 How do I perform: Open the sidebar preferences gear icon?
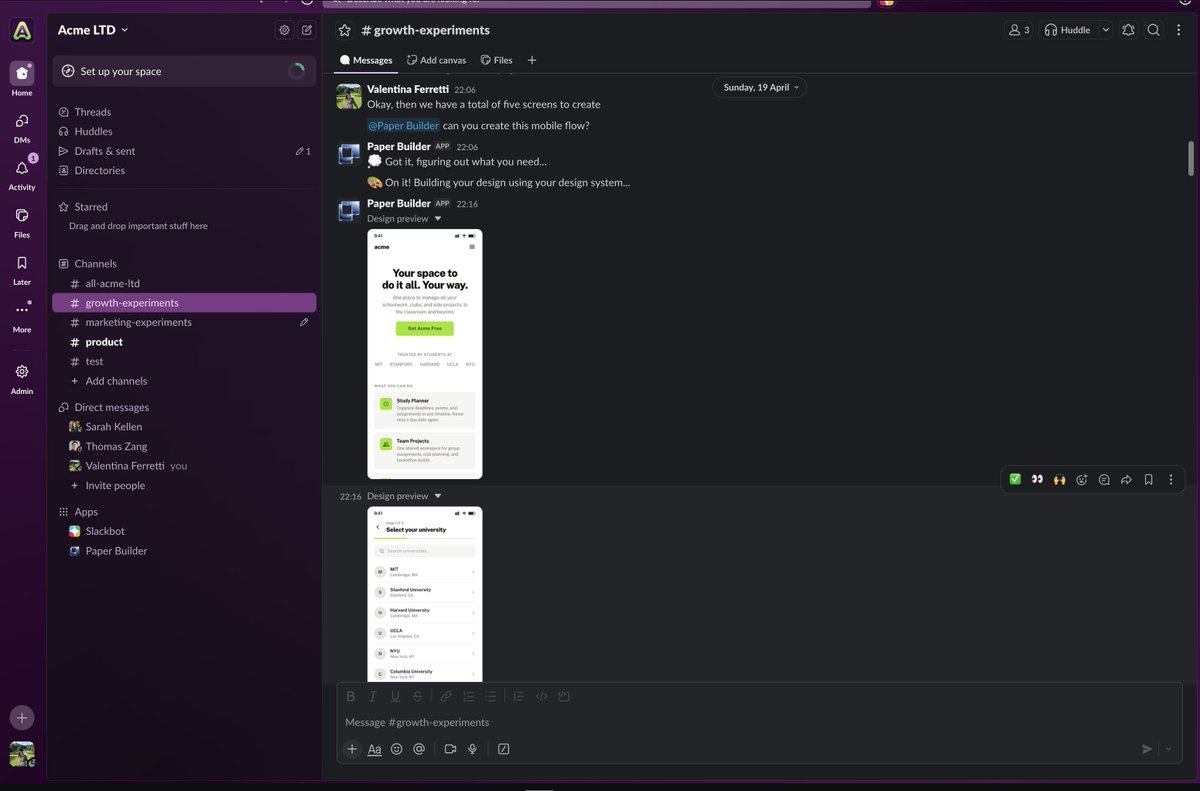click(x=284, y=30)
